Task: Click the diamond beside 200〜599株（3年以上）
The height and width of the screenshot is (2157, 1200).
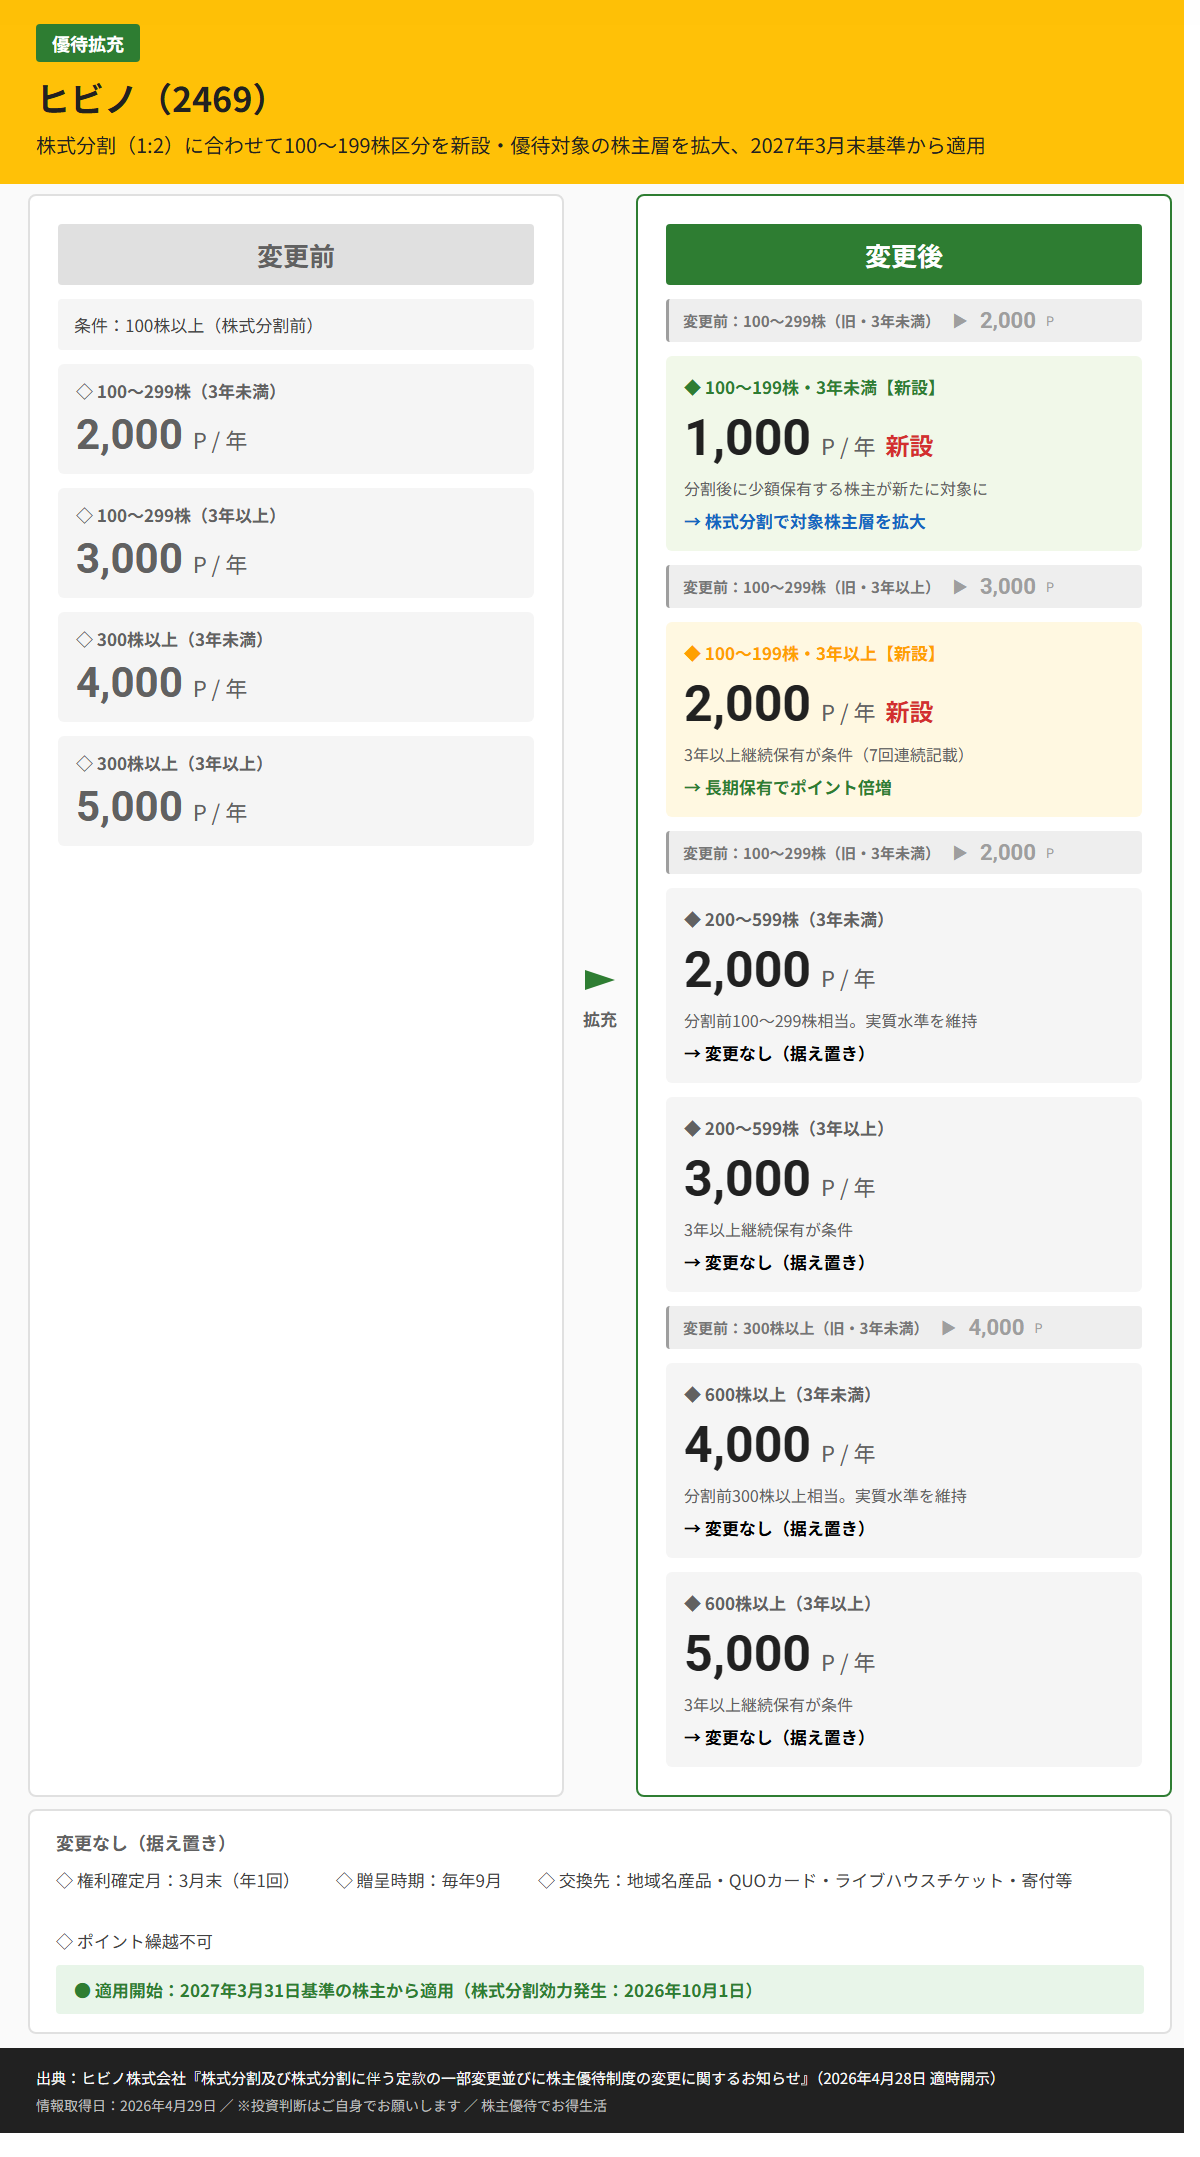Action: (692, 1129)
